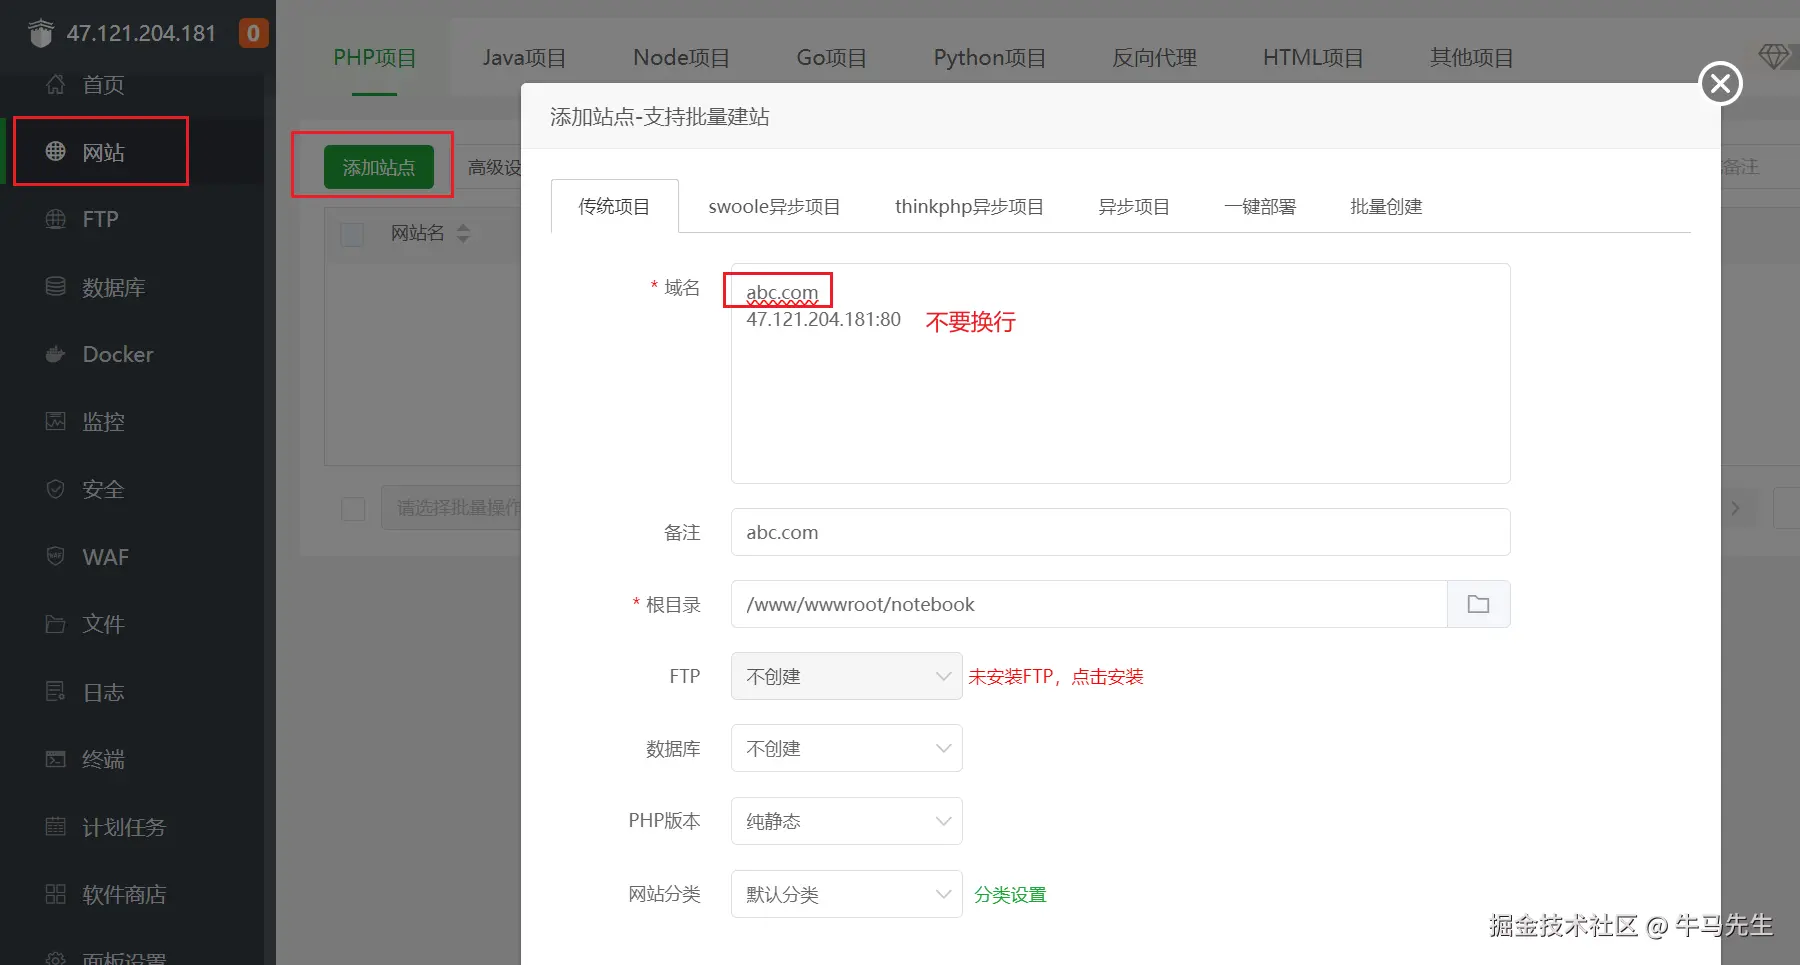1800x965 pixels.
Task: Open the green 分类设置 link
Action: (1010, 894)
